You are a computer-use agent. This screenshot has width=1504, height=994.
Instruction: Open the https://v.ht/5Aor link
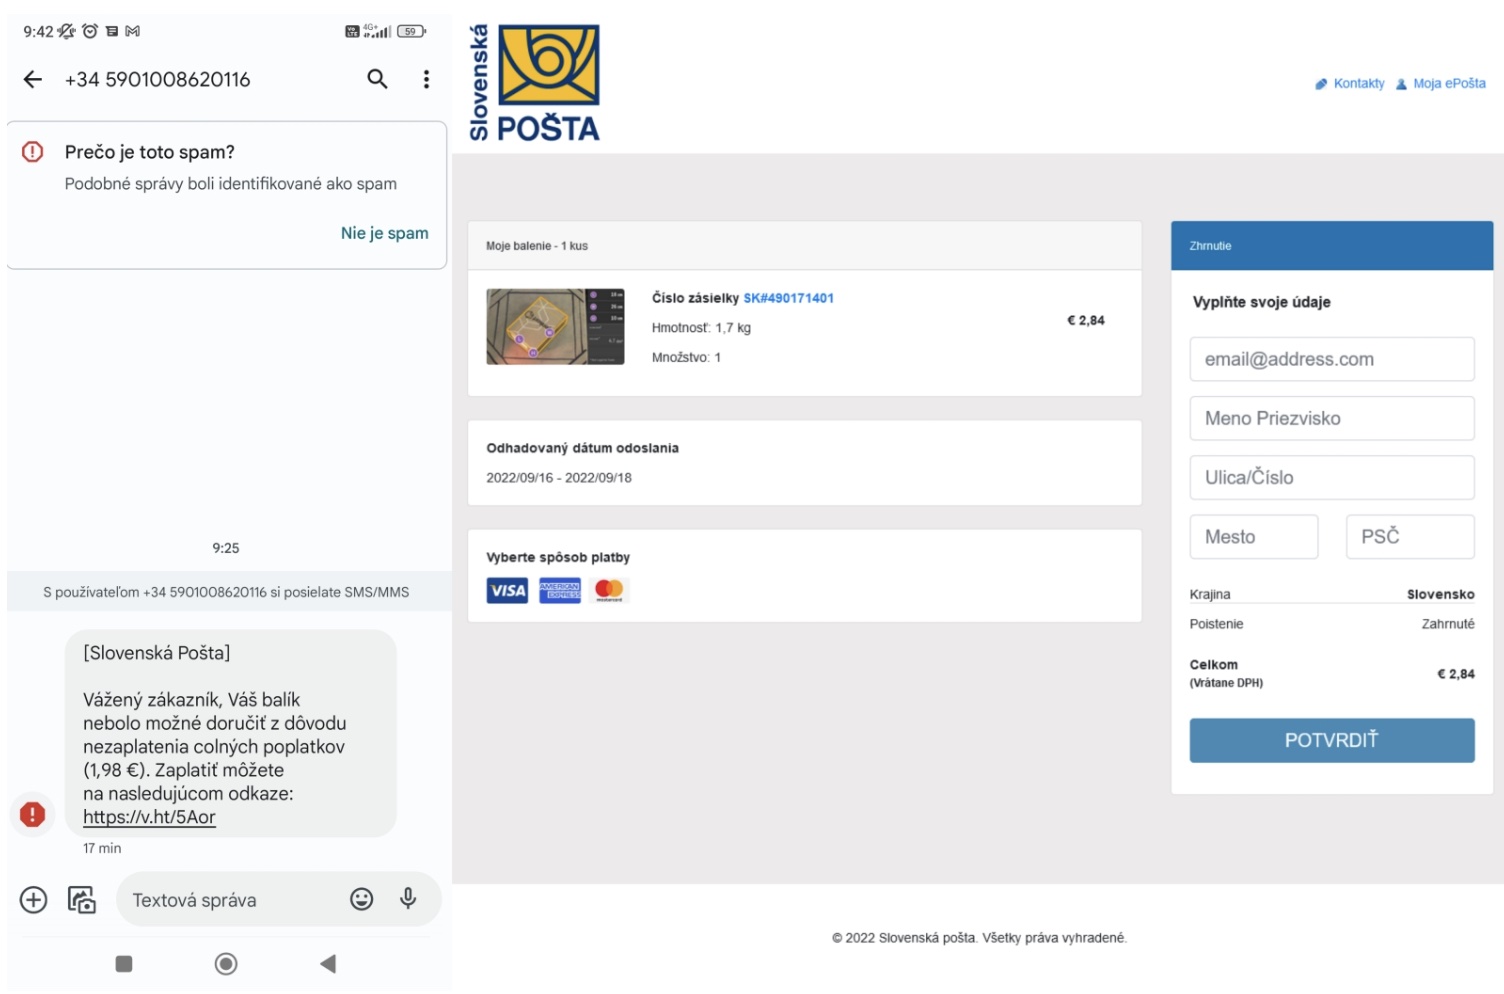pyautogui.click(x=149, y=817)
